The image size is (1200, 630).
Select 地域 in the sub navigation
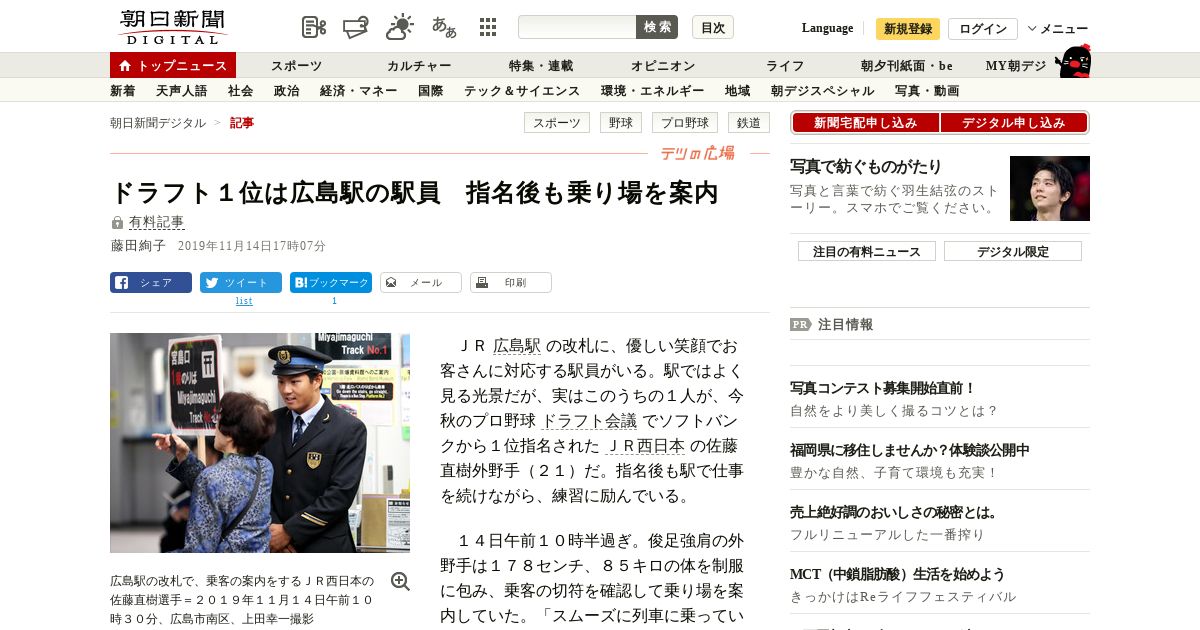click(x=738, y=91)
